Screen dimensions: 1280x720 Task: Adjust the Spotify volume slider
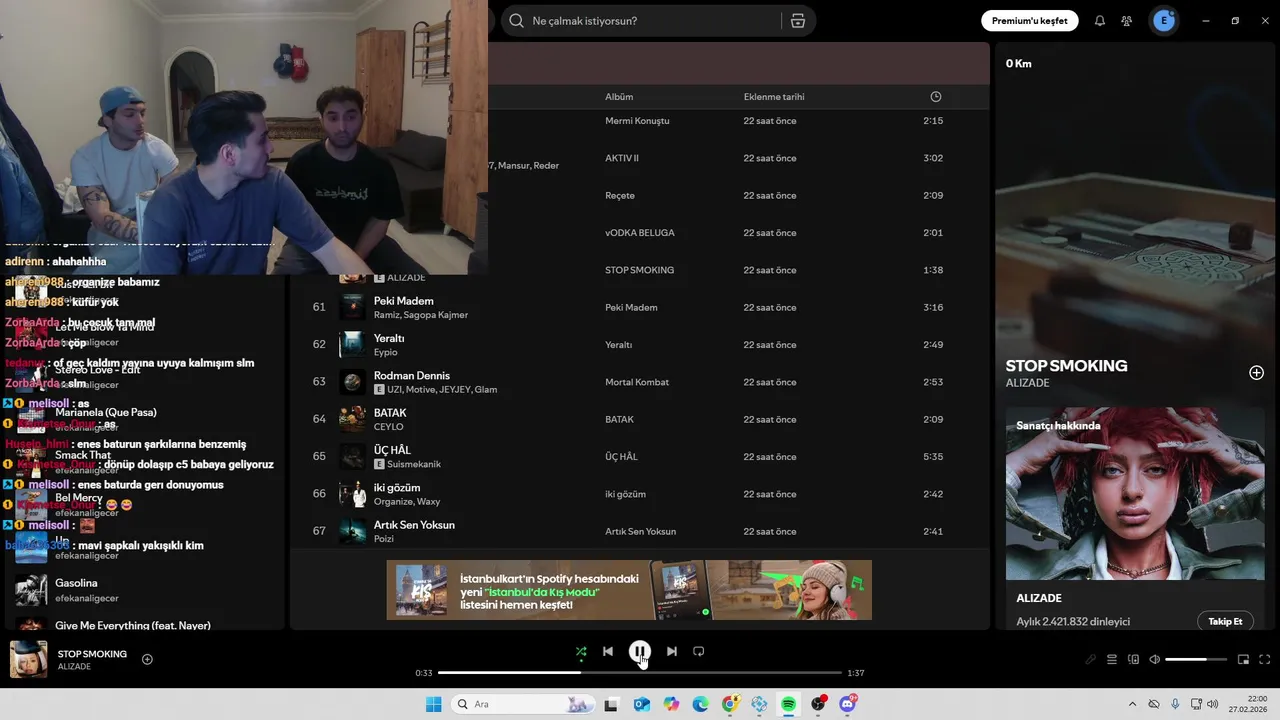1196,659
